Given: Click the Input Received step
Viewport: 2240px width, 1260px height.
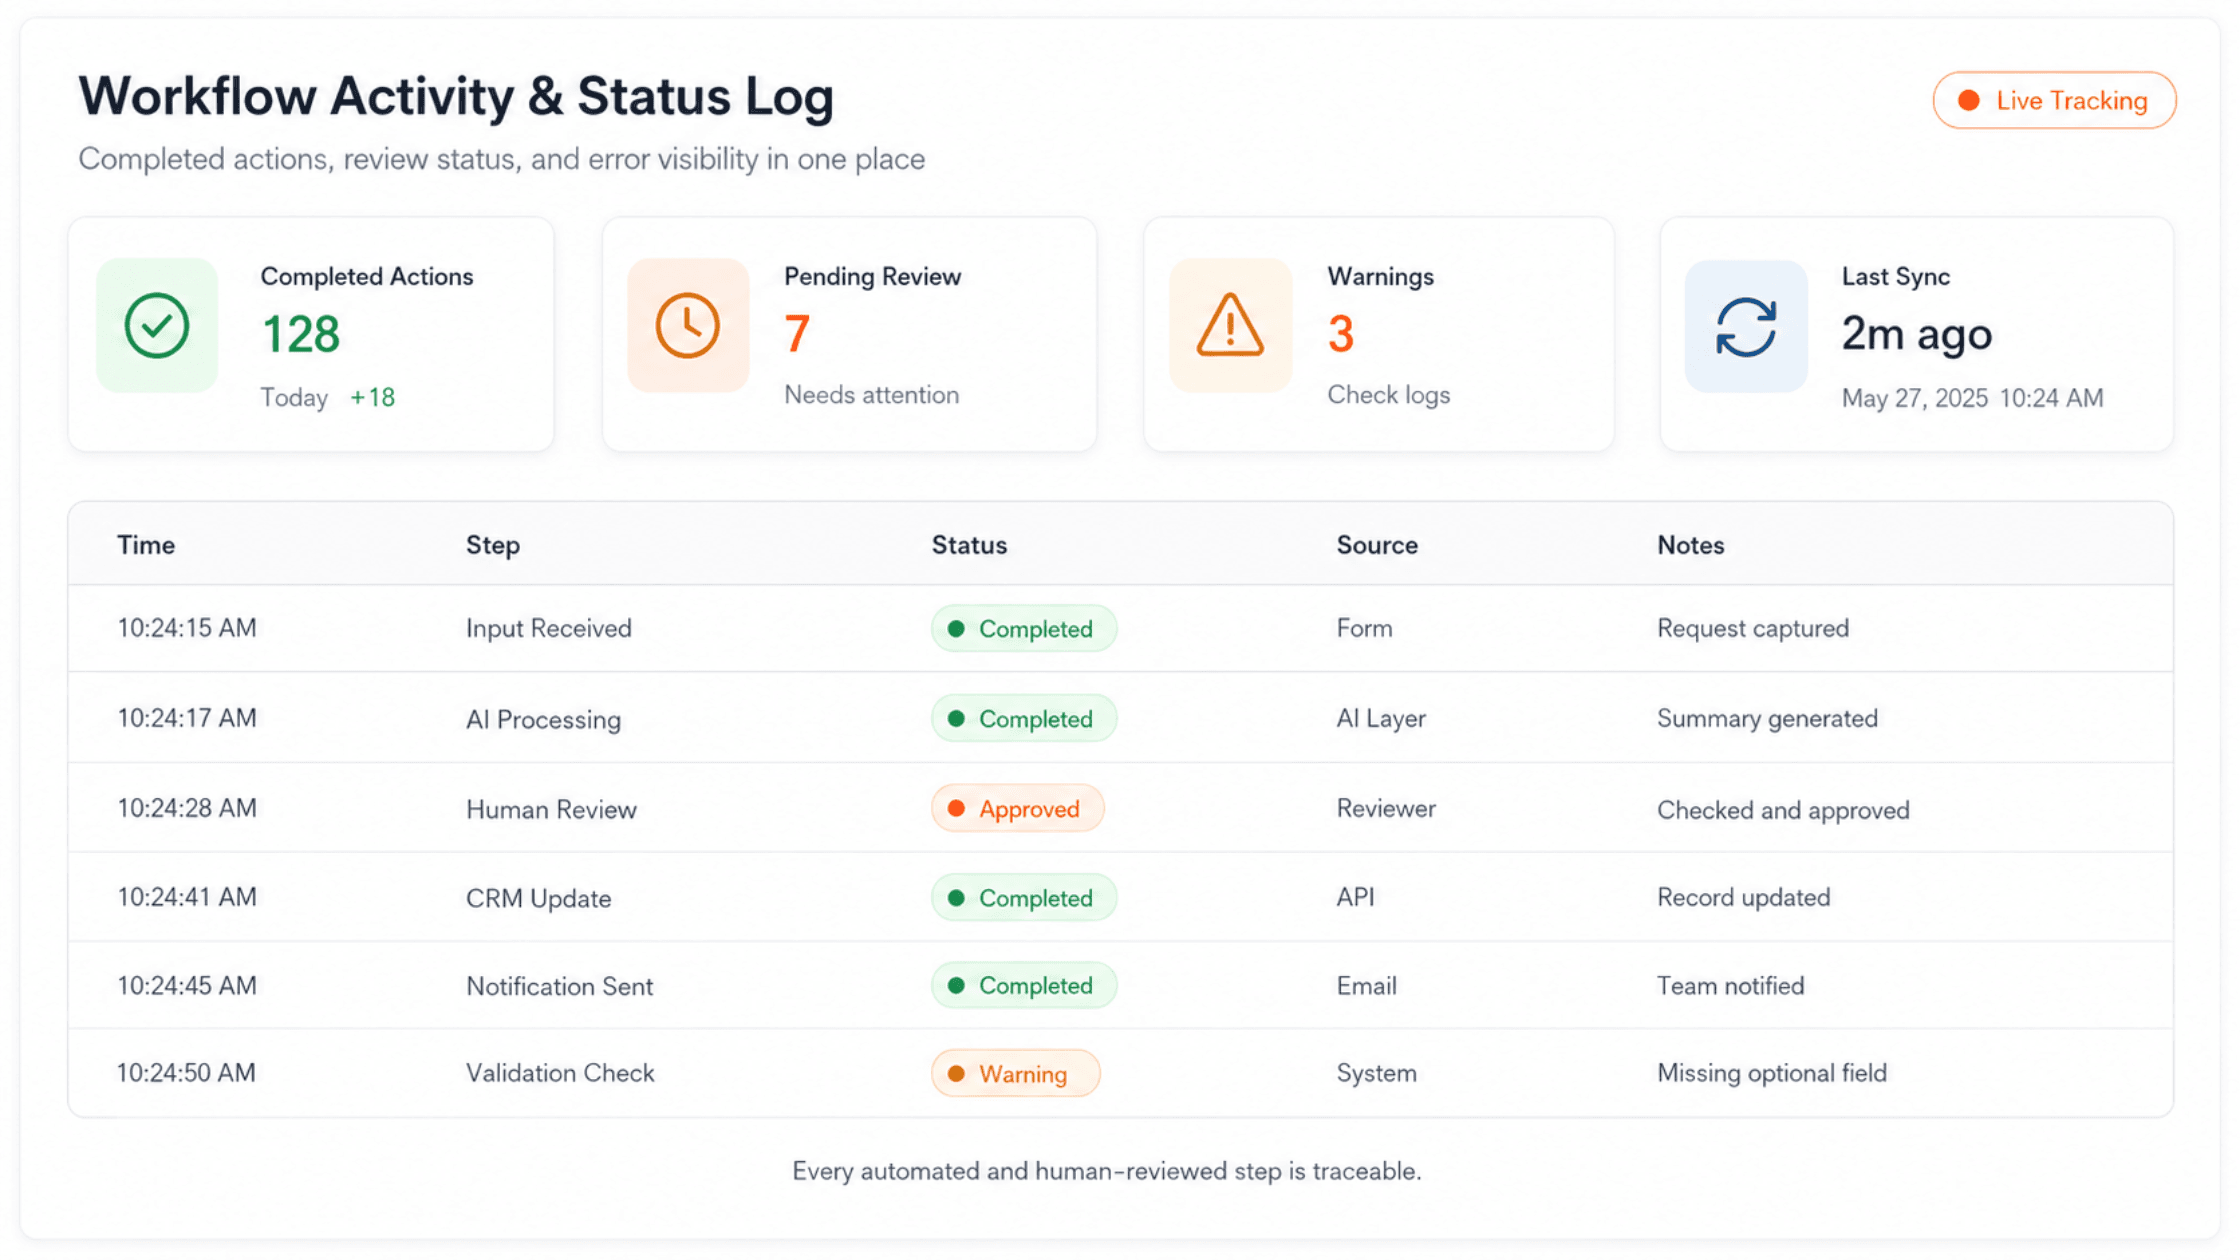Looking at the screenshot, I should (x=549, y=628).
